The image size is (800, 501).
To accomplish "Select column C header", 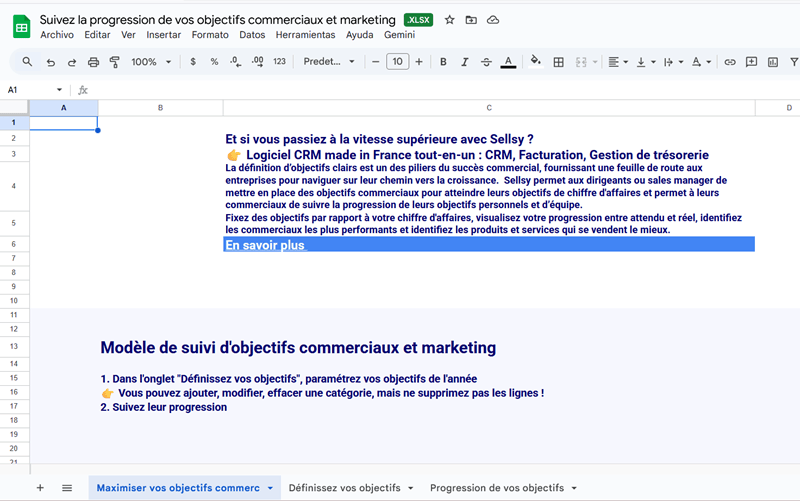I will click(489, 108).
